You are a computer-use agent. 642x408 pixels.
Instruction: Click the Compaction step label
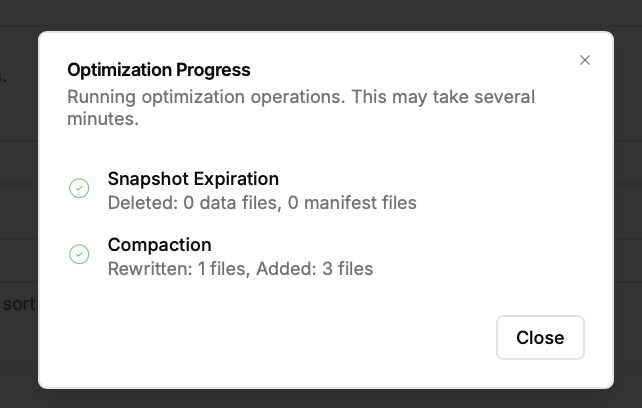[x=159, y=245]
